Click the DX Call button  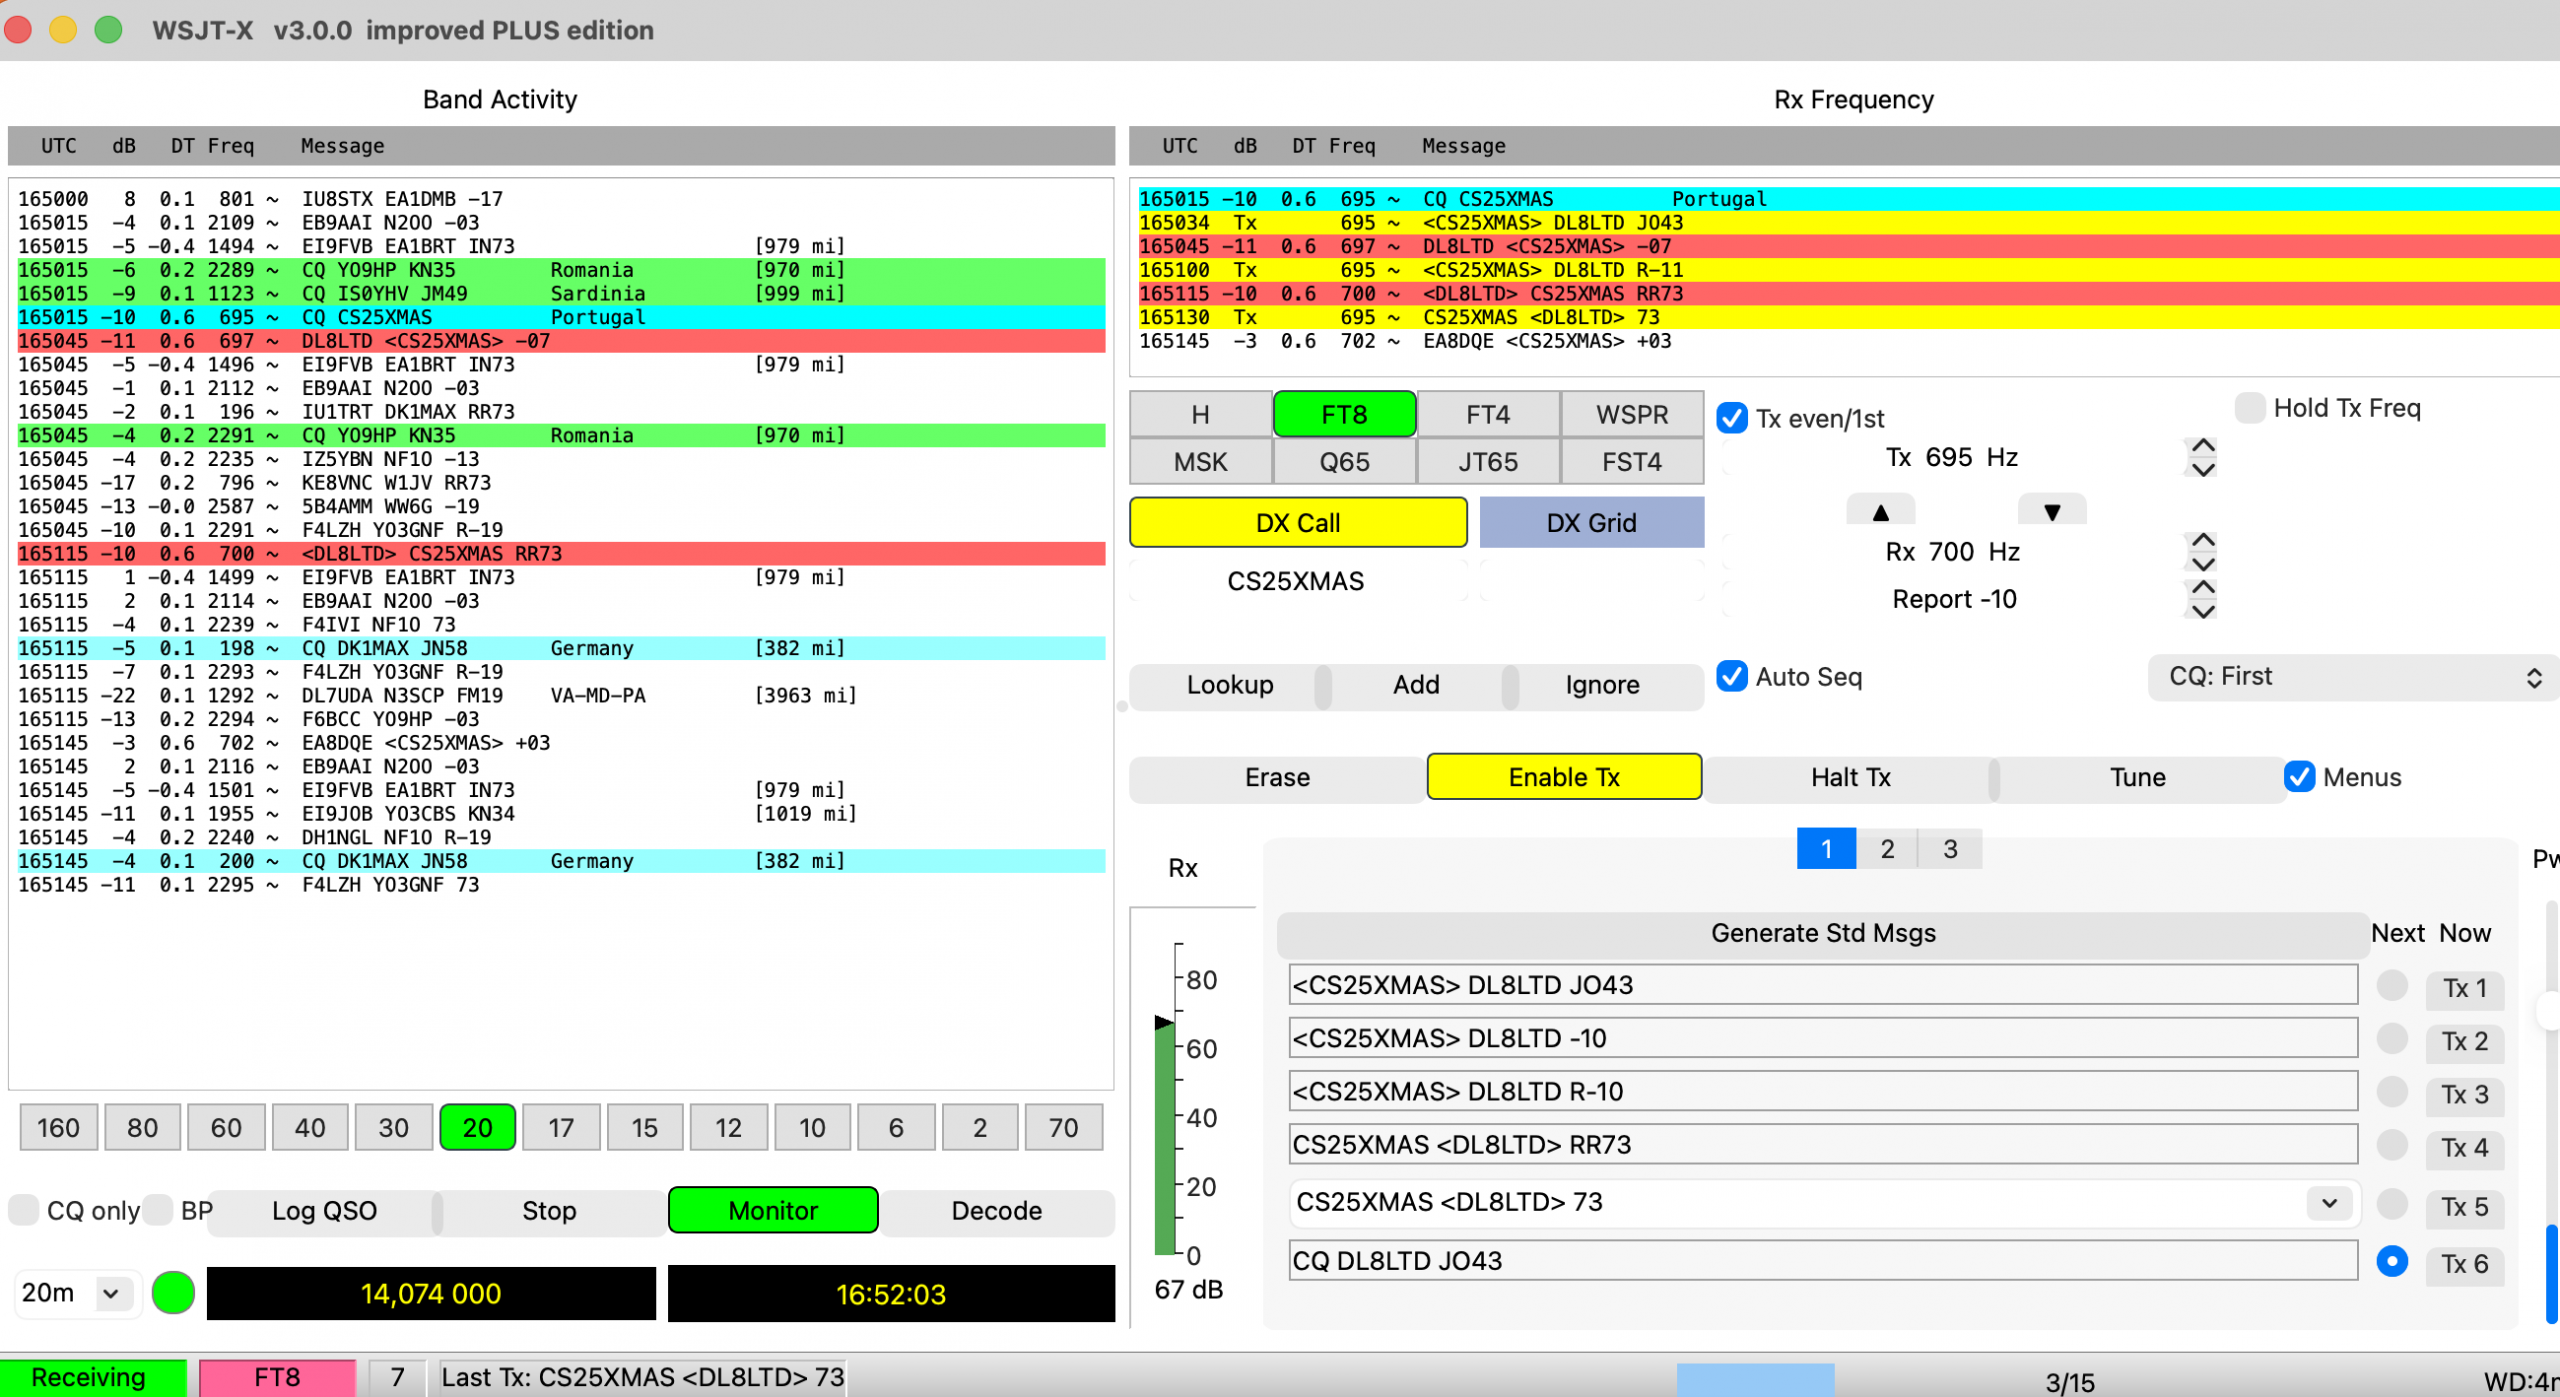click(1297, 521)
